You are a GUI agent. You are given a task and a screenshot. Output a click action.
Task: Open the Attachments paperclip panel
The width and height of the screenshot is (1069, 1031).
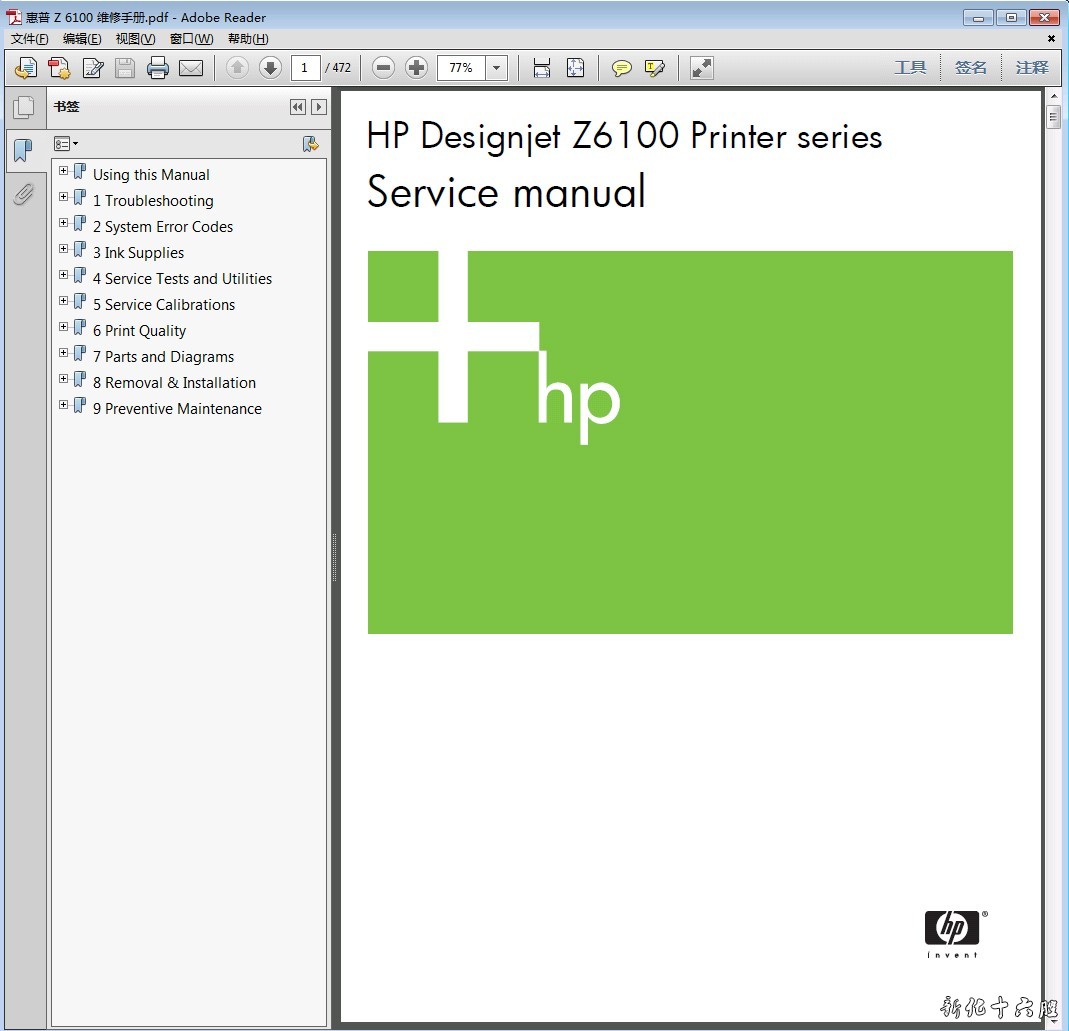point(23,193)
